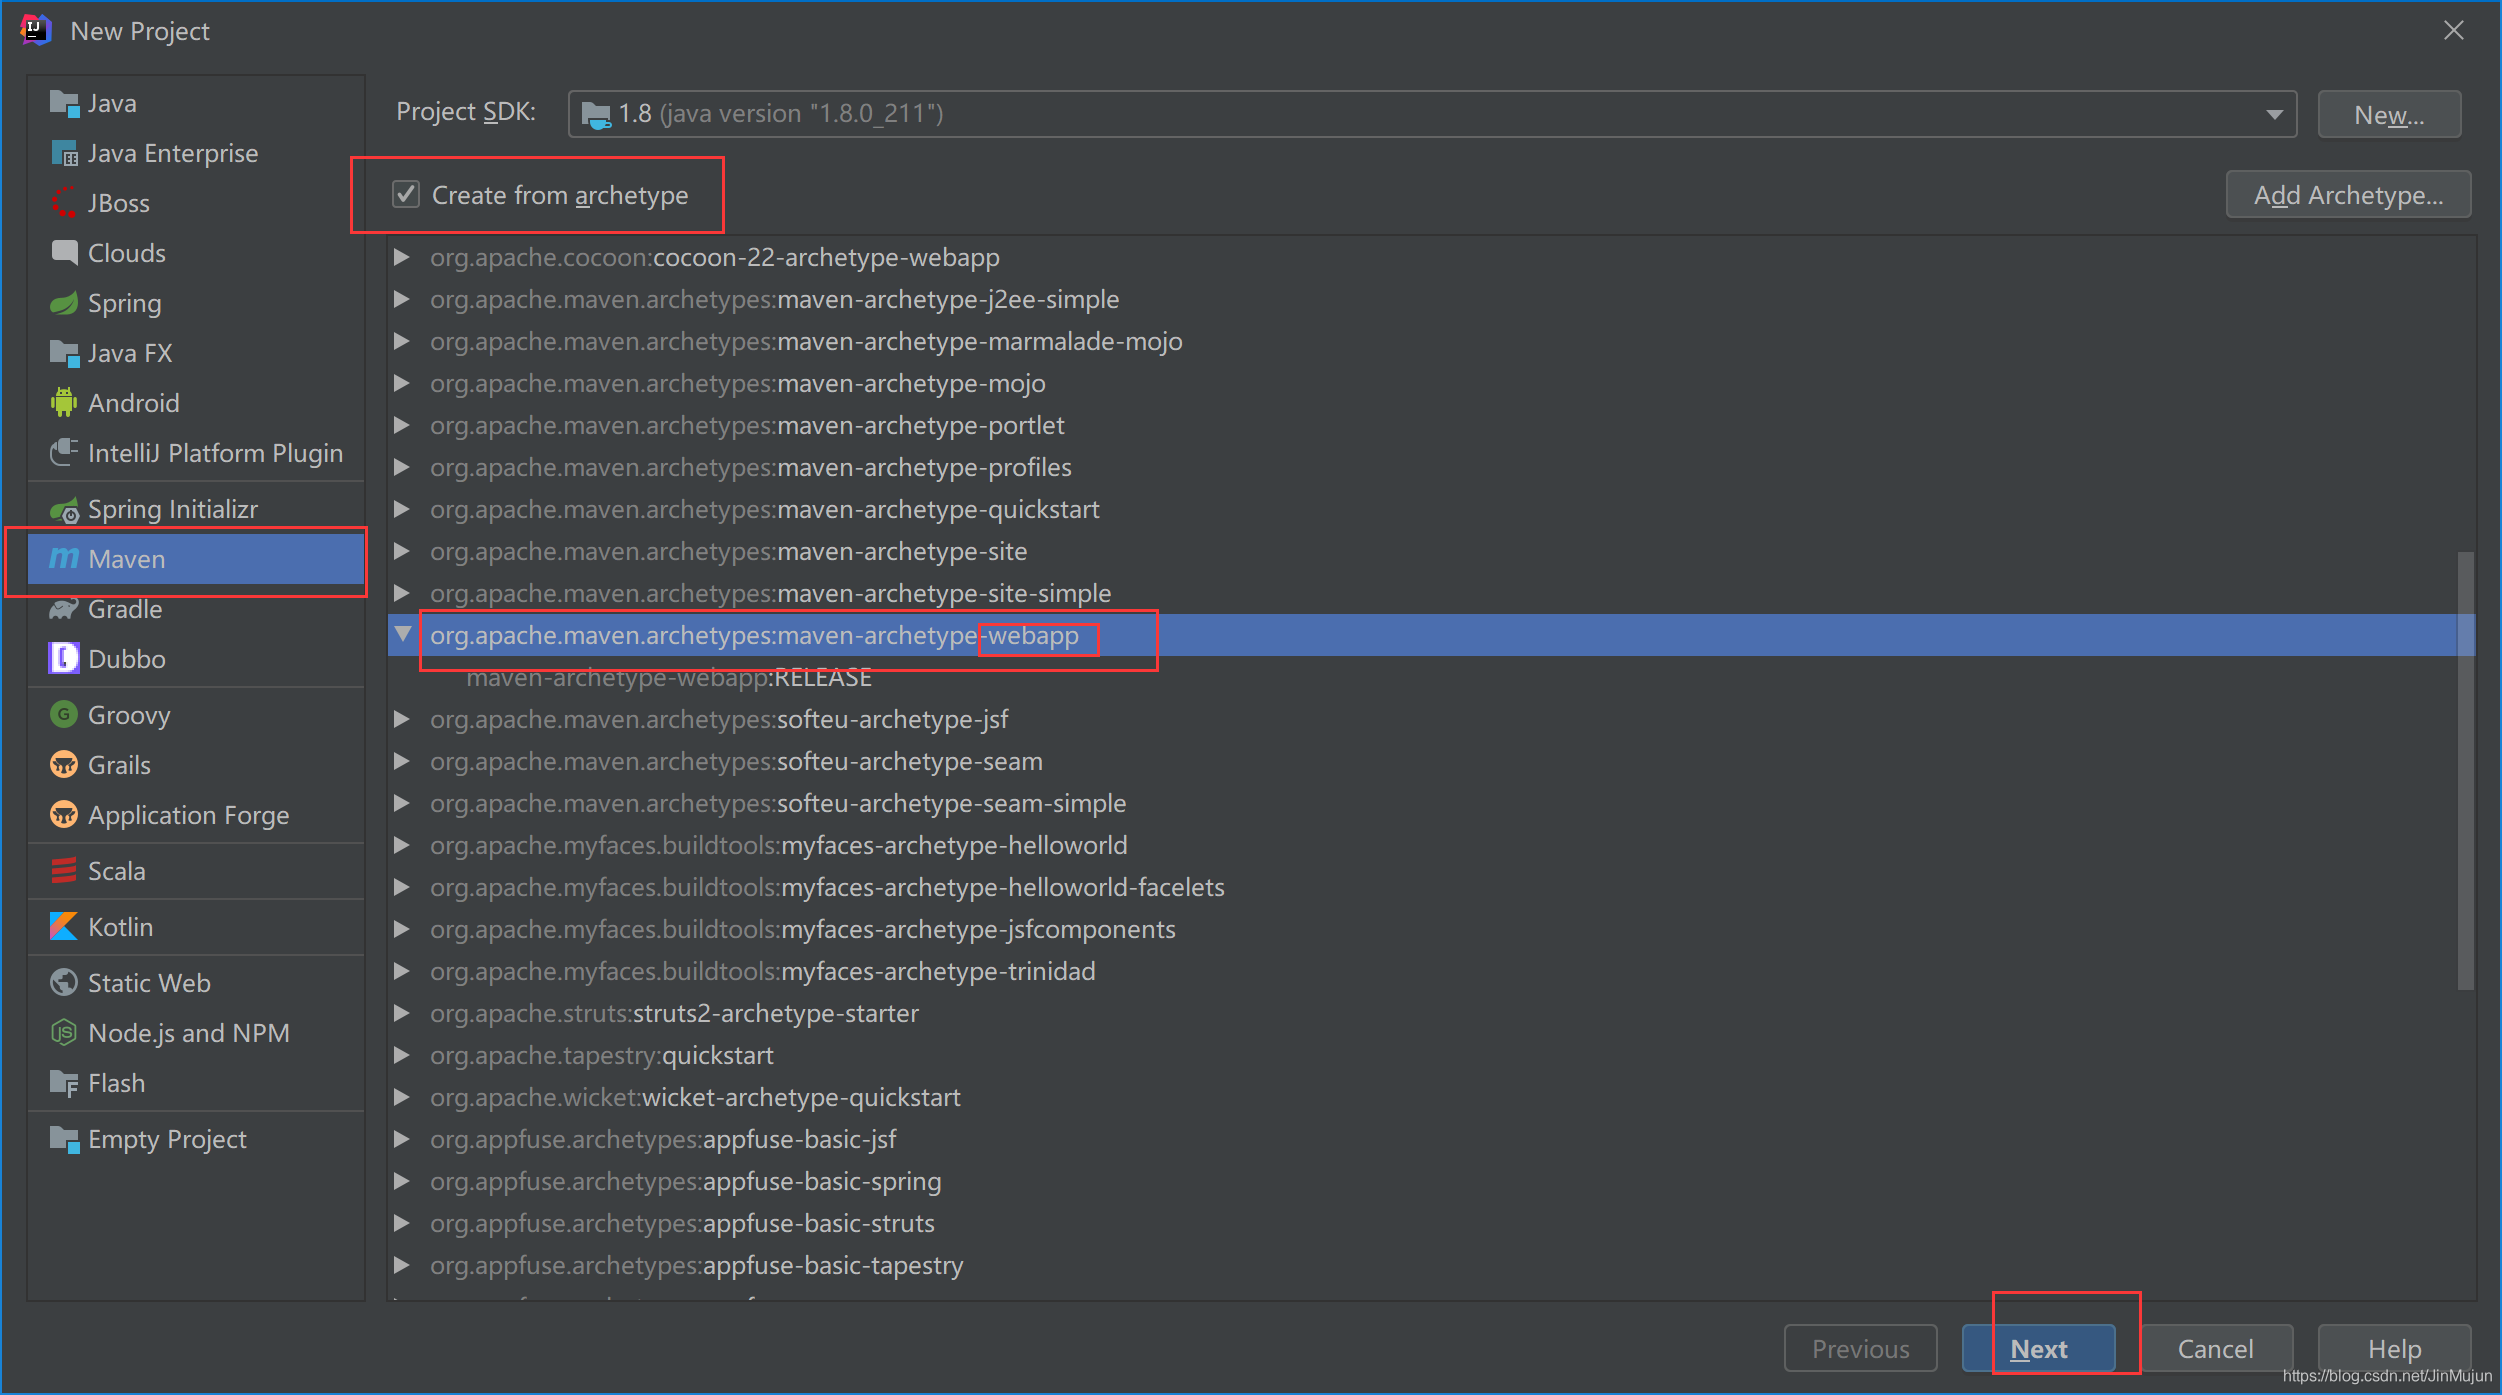Image resolution: width=2502 pixels, height=1395 pixels.
Task: Click New... SDK button
Action: (x=2389, y=114)
